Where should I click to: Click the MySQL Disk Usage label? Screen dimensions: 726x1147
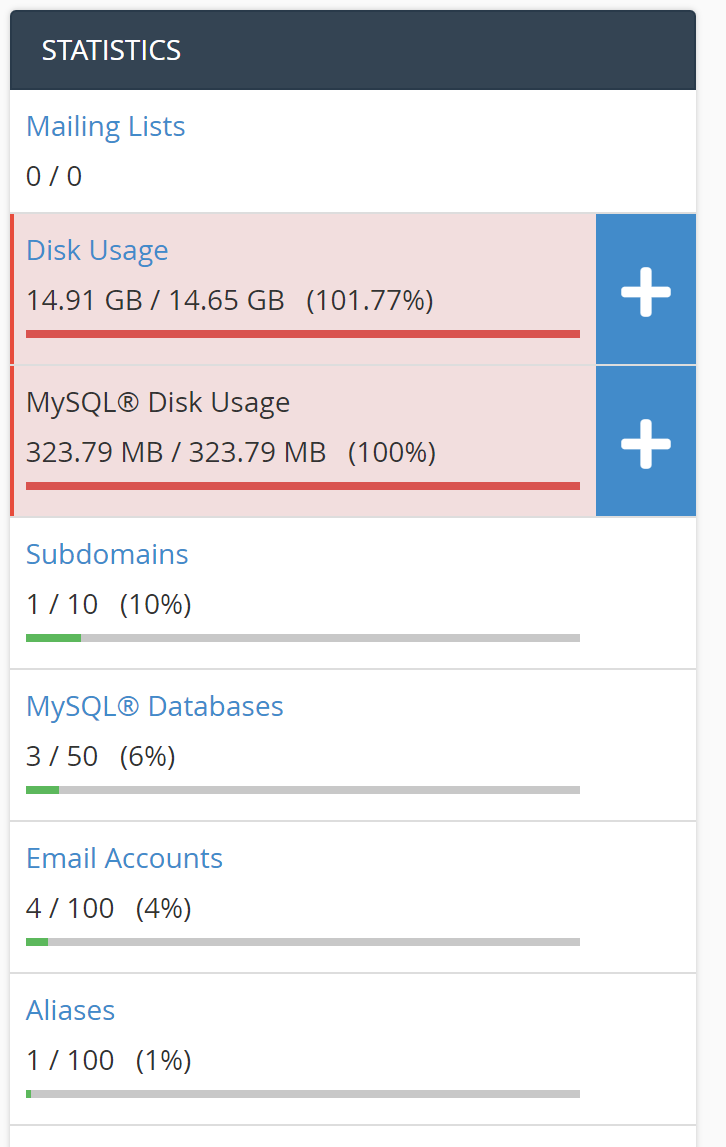[x=158, y=402]
